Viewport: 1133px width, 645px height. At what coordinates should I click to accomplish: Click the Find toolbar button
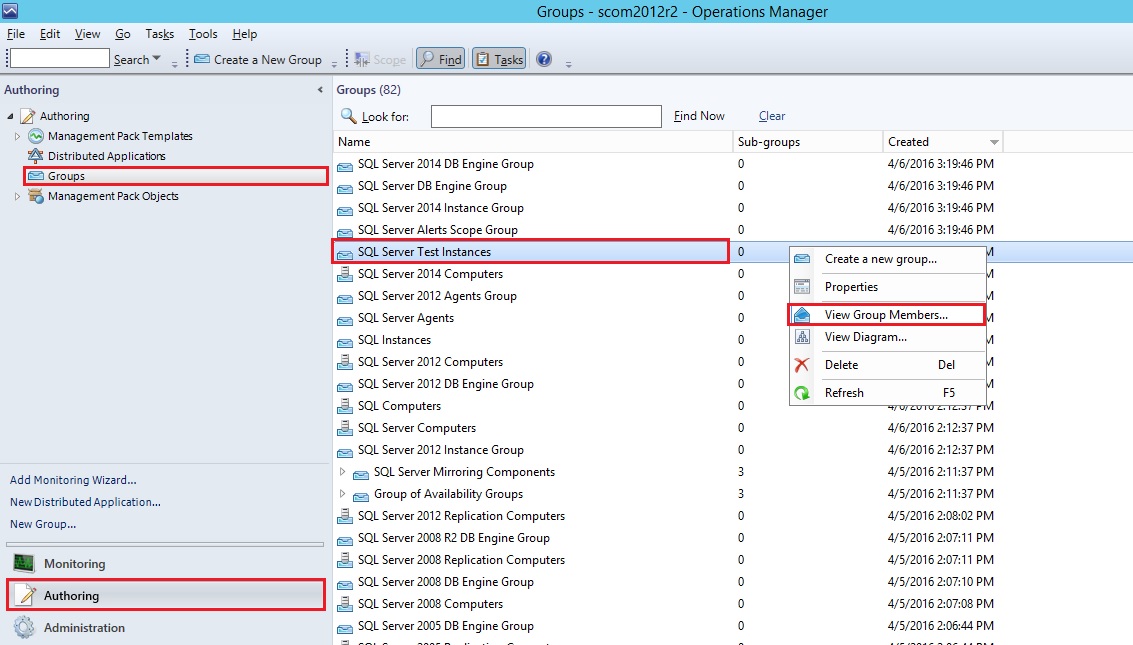[x=441, y=59]
